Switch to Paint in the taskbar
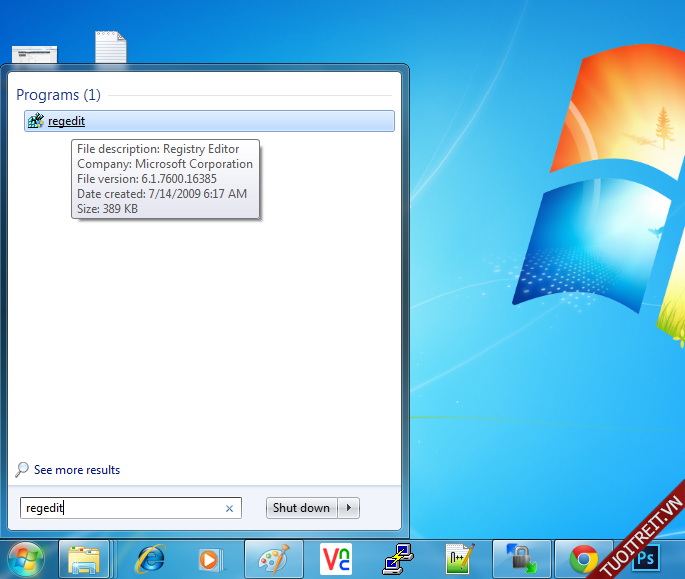Screen dimensions: 685x579 [x=273, y=559]
